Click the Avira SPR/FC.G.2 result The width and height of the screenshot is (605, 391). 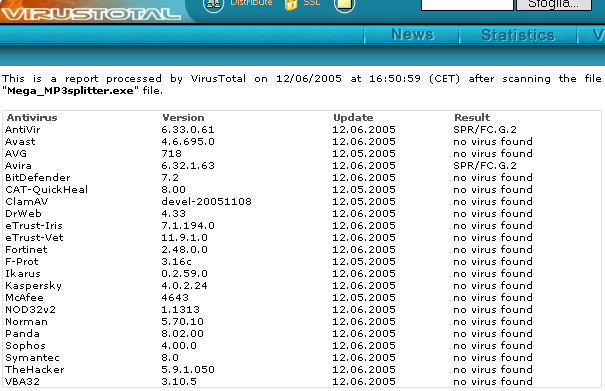485,166
